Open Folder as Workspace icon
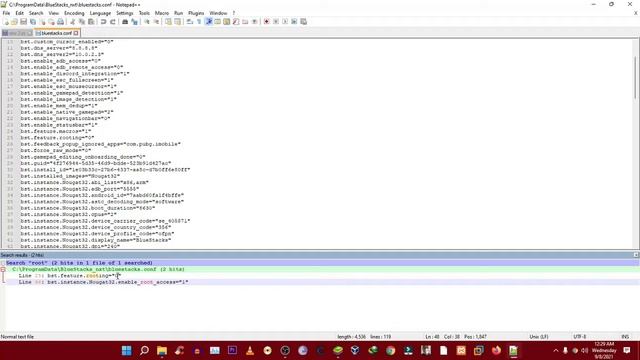This screenshot has height=360, width=640. (245, 22)
